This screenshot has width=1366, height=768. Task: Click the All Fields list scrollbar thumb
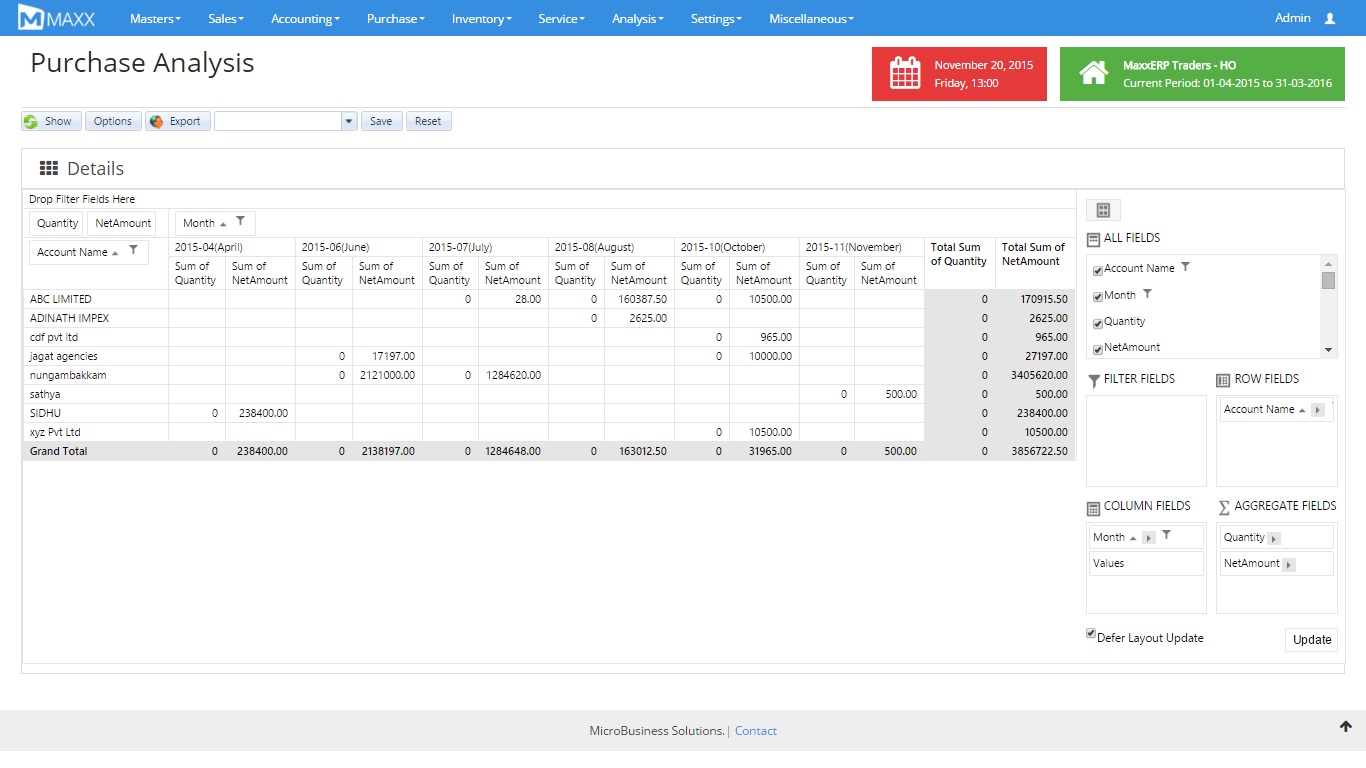pos(1328,280)
